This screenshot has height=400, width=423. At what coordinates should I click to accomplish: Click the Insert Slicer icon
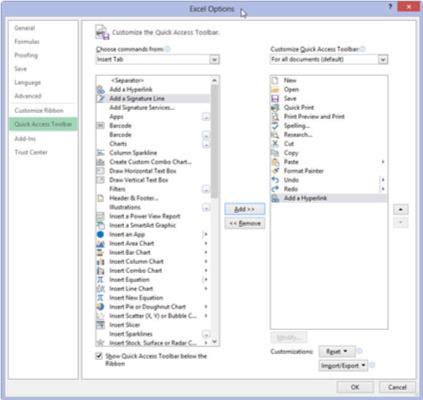tap(100, 325)
